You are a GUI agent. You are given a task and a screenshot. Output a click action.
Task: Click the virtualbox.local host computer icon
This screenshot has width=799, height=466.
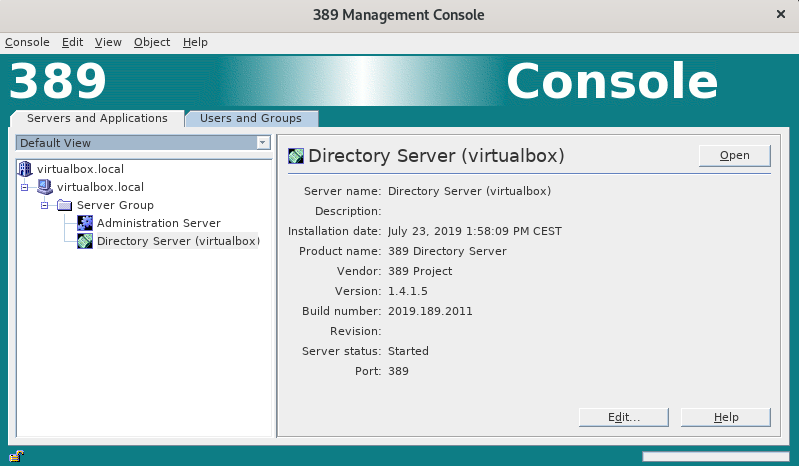click(45, 187)
